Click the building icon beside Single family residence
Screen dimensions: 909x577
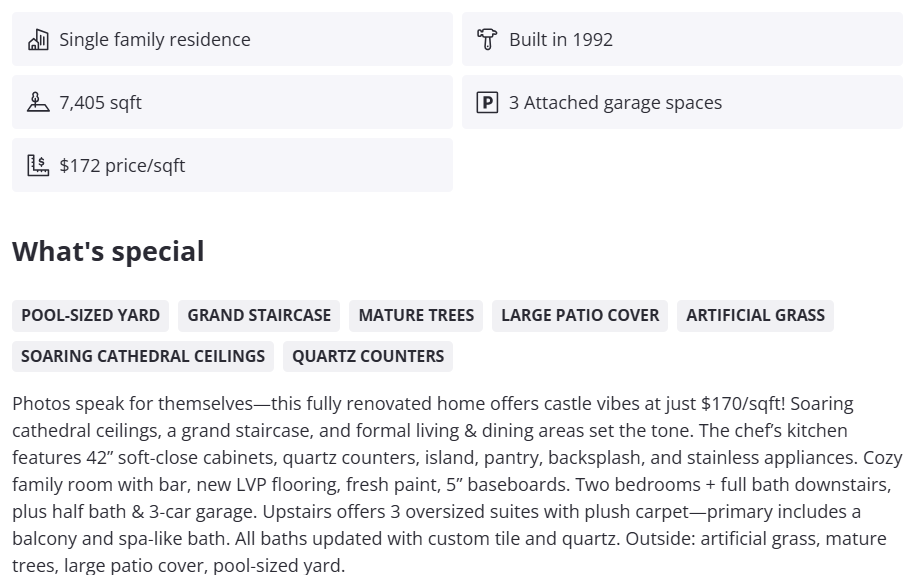pos(38,40)
